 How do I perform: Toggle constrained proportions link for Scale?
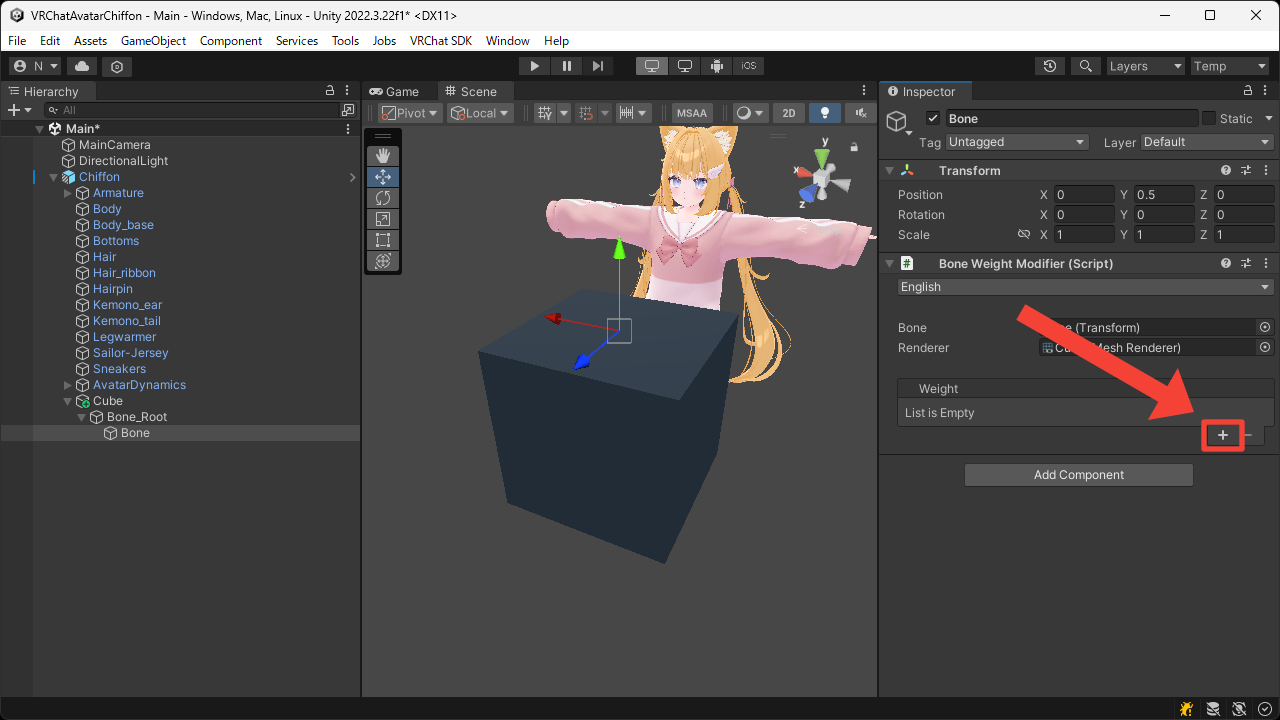1024,234
